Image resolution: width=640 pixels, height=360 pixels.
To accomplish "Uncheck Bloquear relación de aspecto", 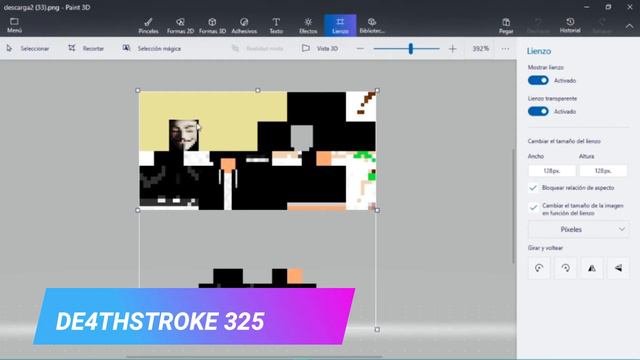I will tap(533, 188).
